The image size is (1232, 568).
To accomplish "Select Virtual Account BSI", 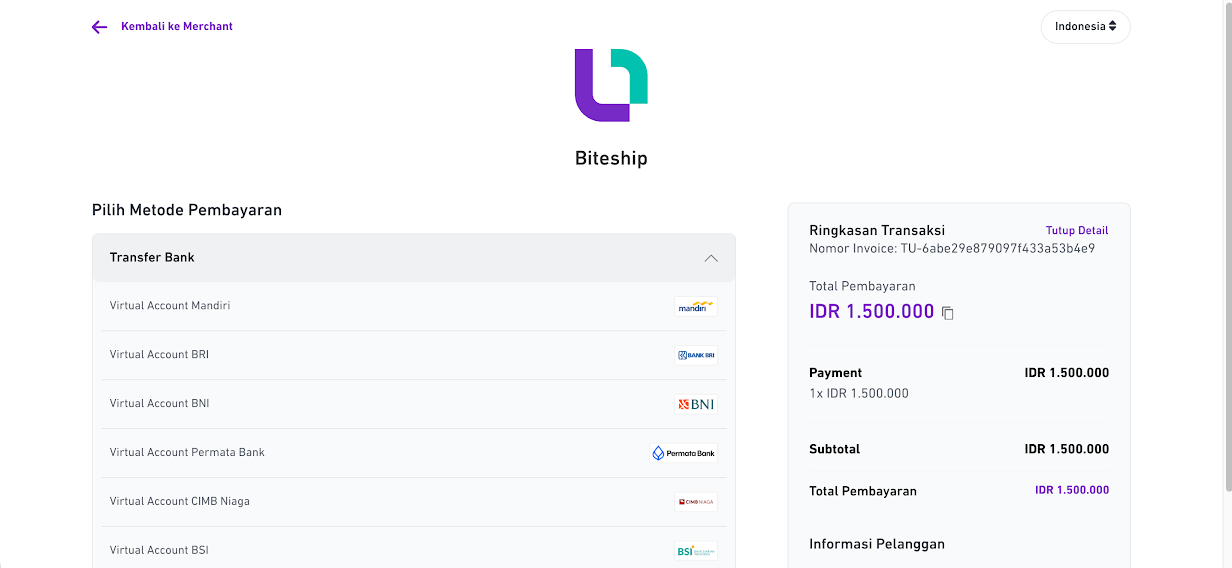I will tap(414, 549).
